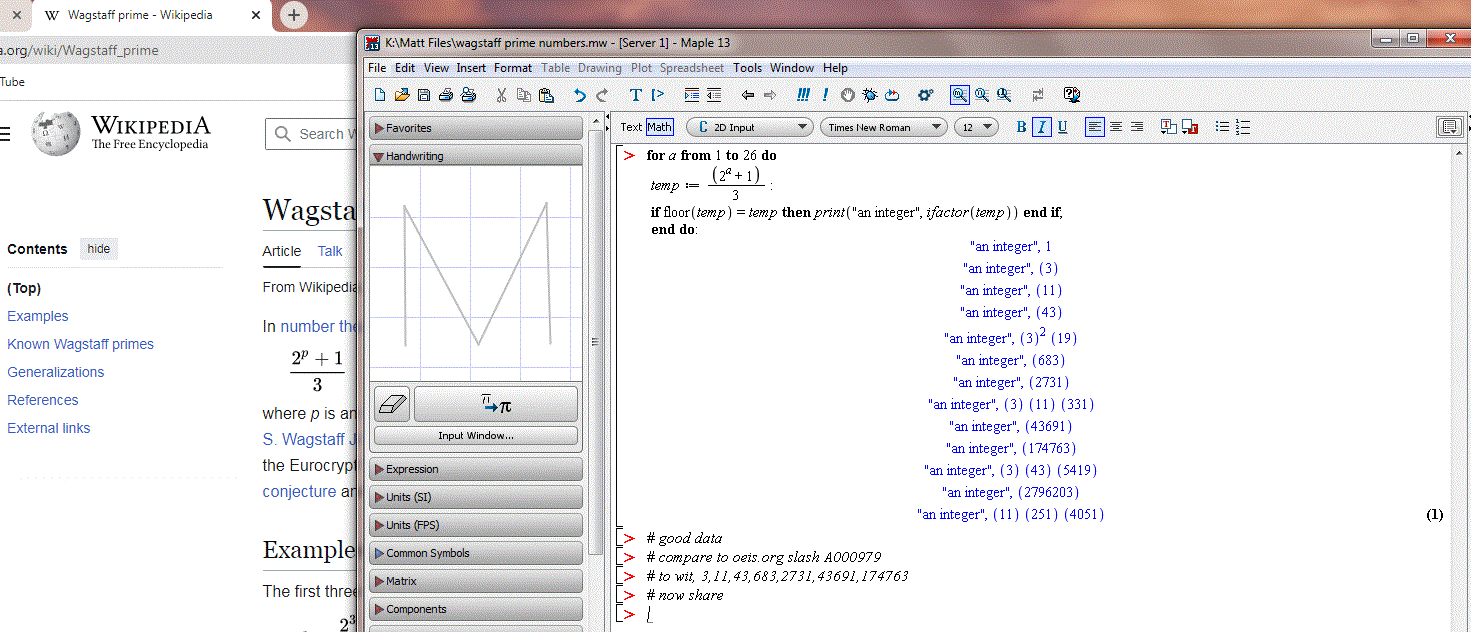
Task: Expand the Components palette
Action: tap(476, 609)
